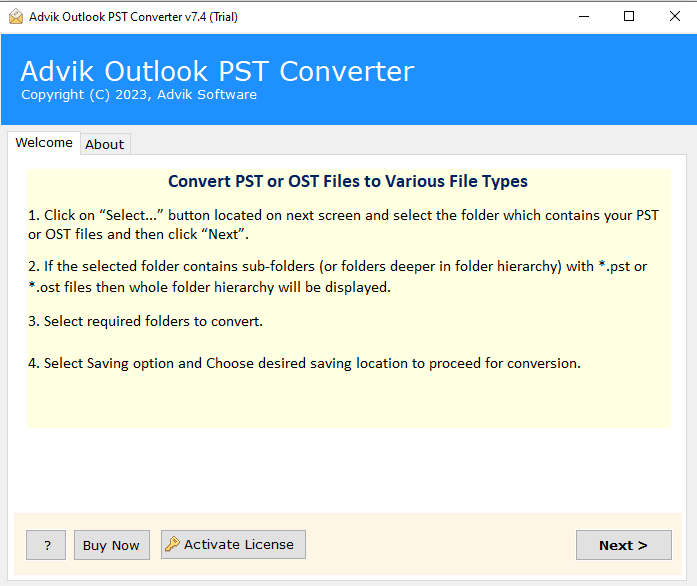This screenshot has height=586, width=697.
Task: Click the key icon on Activate License
Action: (x=172, y=544)
